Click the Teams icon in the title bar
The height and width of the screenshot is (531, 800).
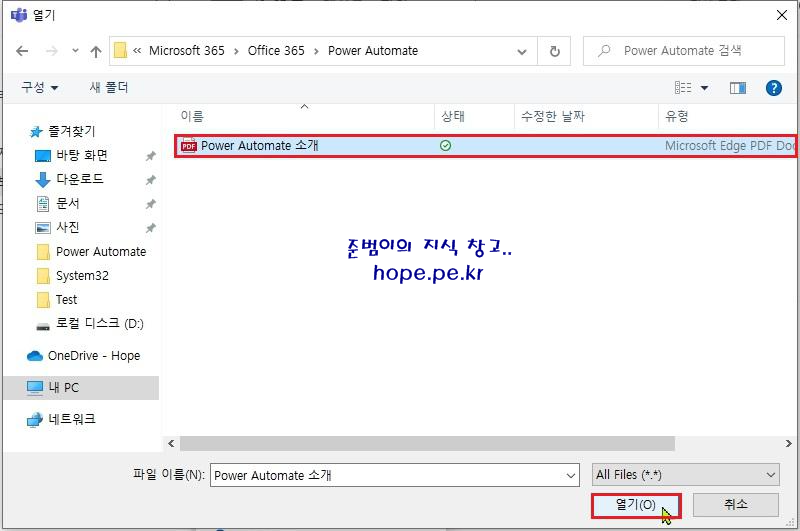click(x=19, y=15)
